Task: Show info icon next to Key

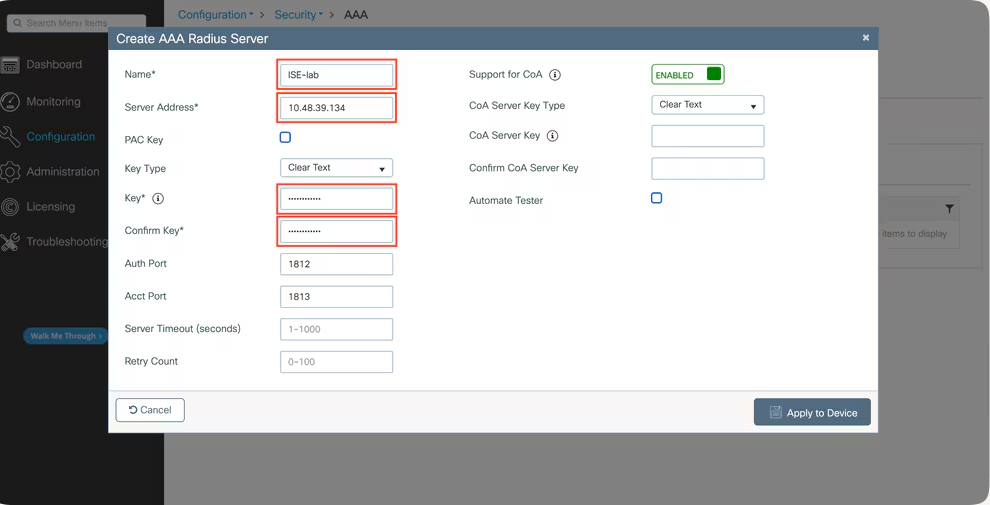Action: point(158,199)
